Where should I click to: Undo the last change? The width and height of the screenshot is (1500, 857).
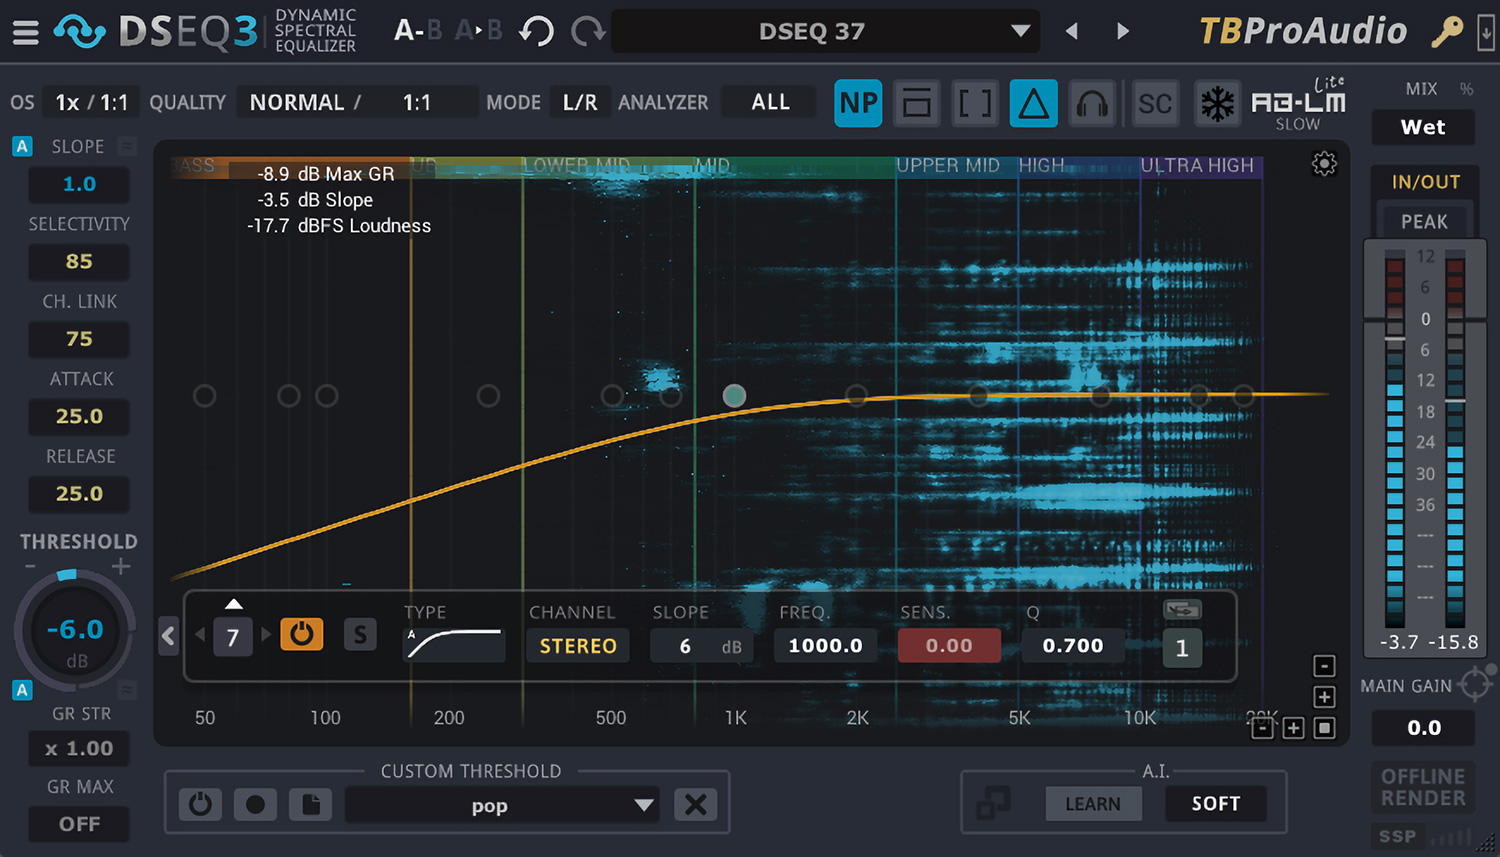[x=536, y=31]
